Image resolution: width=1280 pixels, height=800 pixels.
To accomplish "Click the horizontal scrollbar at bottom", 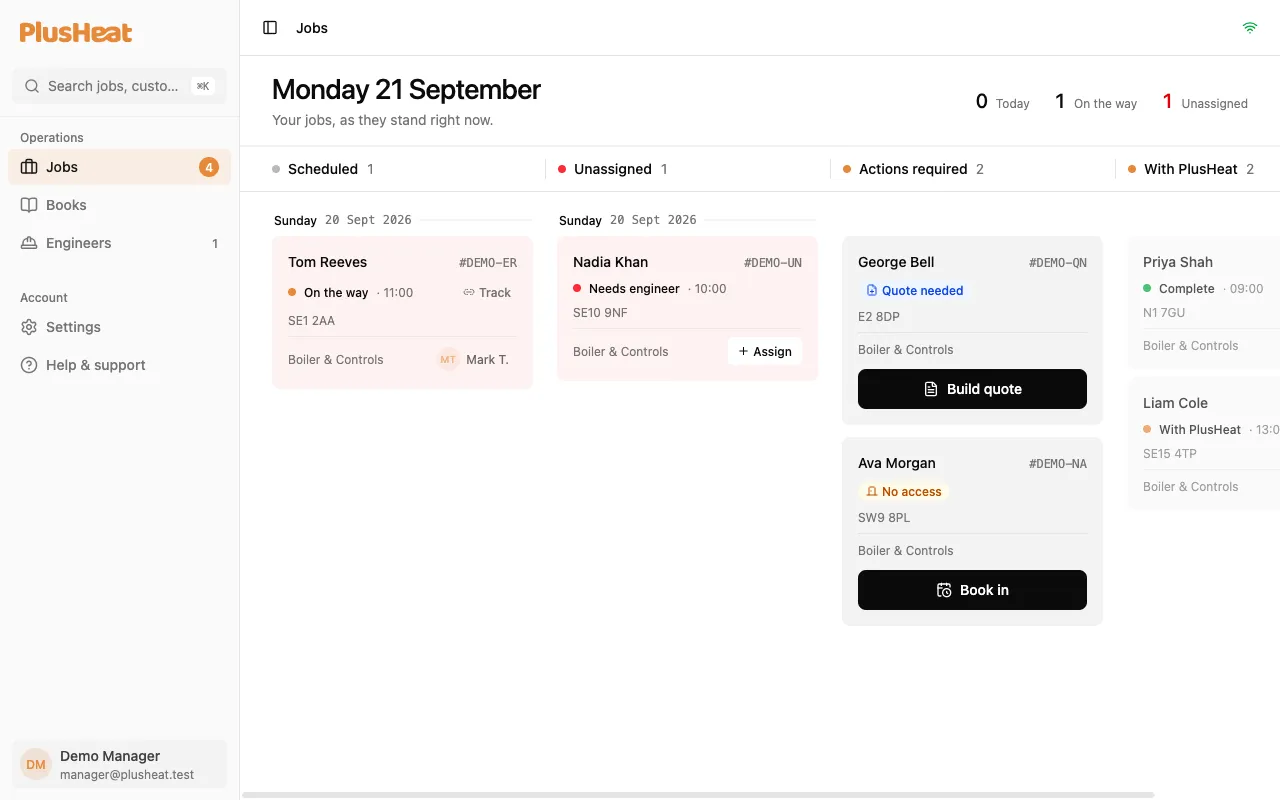I will click(x=698, y=795).
